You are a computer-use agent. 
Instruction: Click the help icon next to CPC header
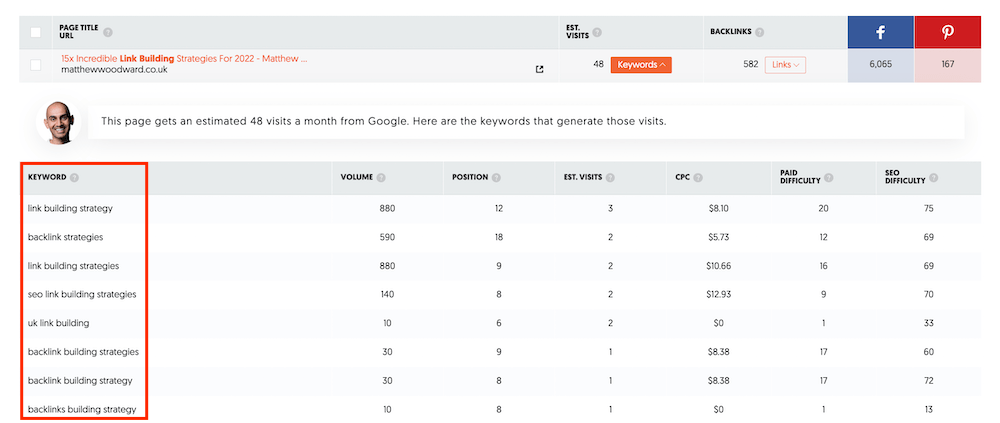[699, 178]
